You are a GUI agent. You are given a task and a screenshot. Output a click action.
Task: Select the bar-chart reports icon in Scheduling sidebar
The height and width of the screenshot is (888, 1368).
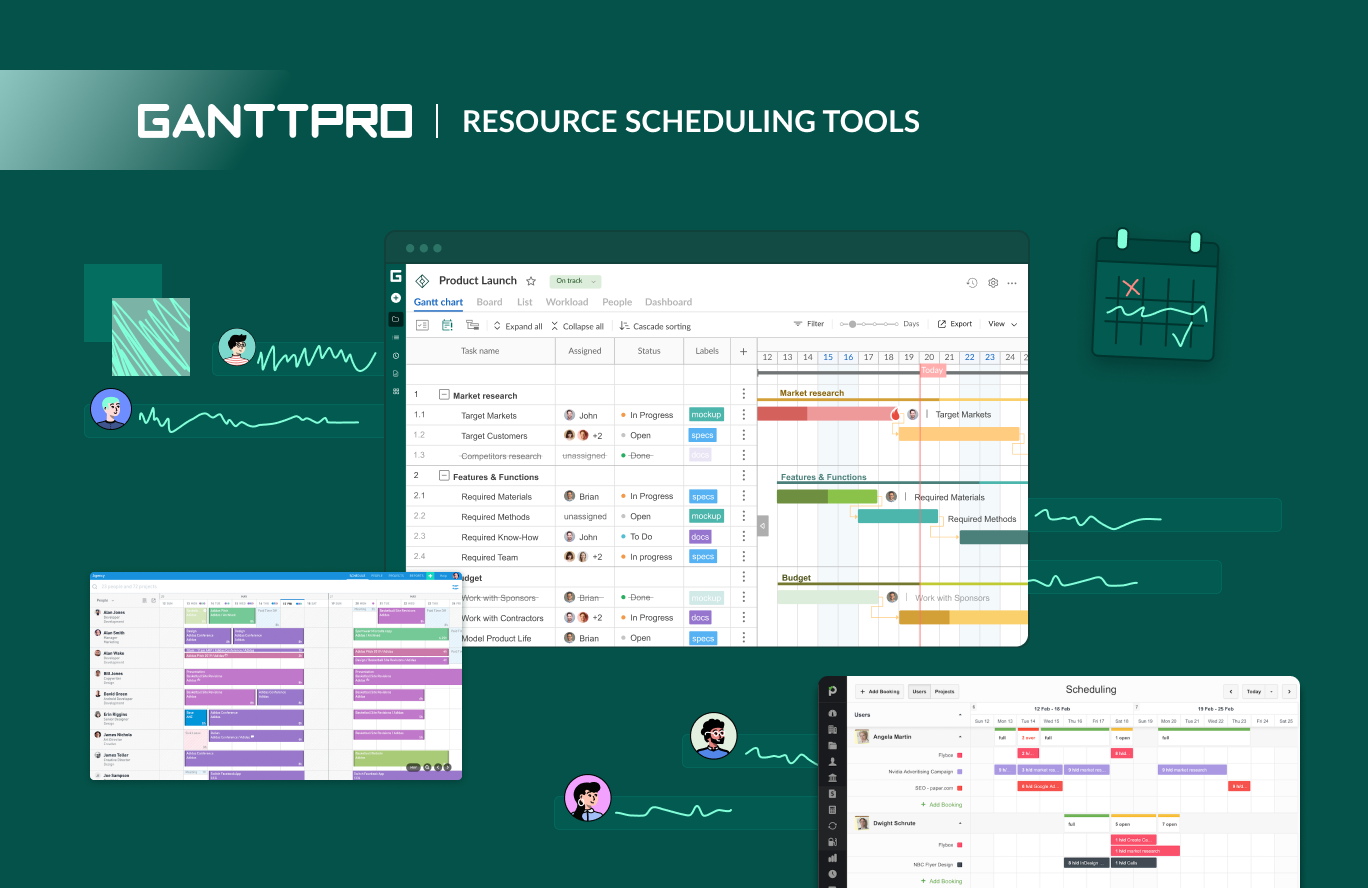833,858
